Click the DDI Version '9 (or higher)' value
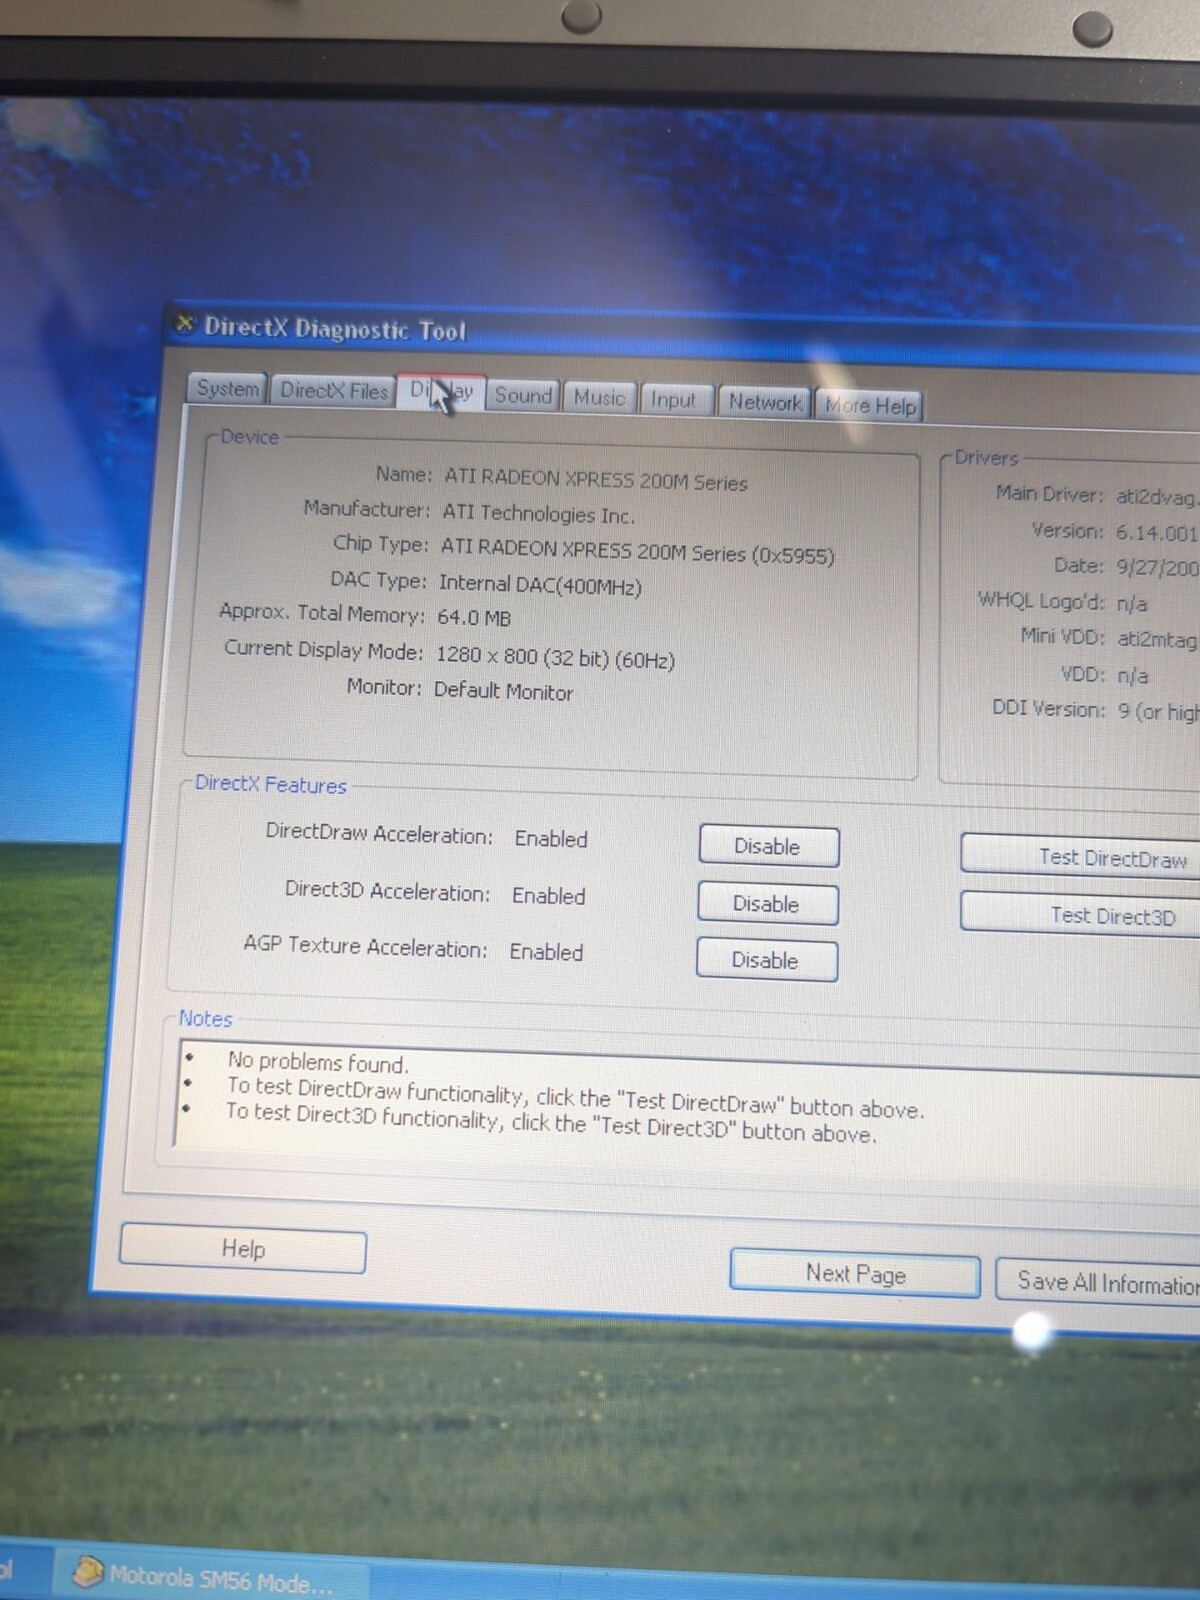1200x1600 pixels. tap(1158, 711)
